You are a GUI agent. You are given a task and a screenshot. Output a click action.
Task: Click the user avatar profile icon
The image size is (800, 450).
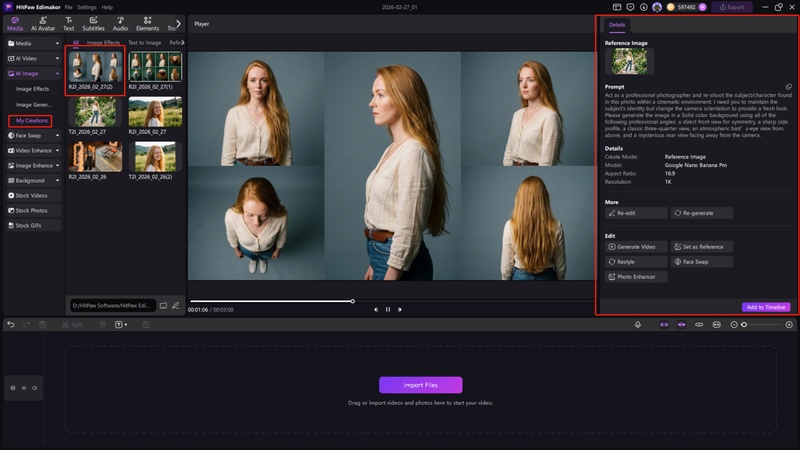[x=656, y=7]
